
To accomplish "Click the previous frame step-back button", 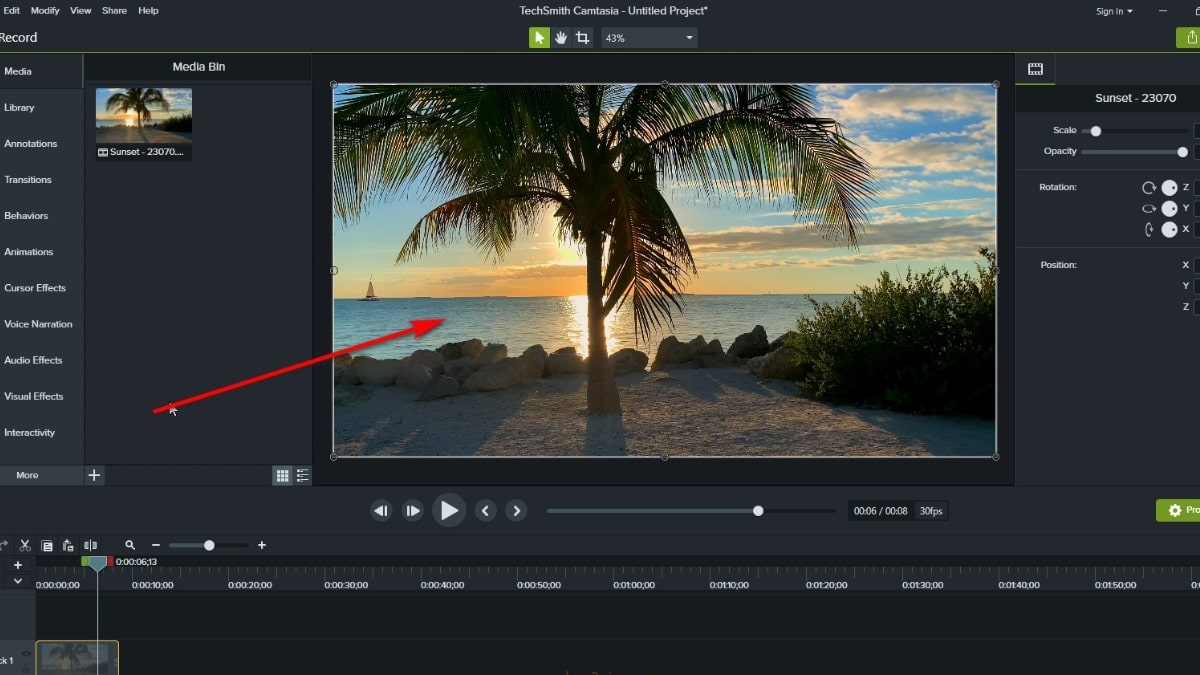I will click(x=381, y=511).
